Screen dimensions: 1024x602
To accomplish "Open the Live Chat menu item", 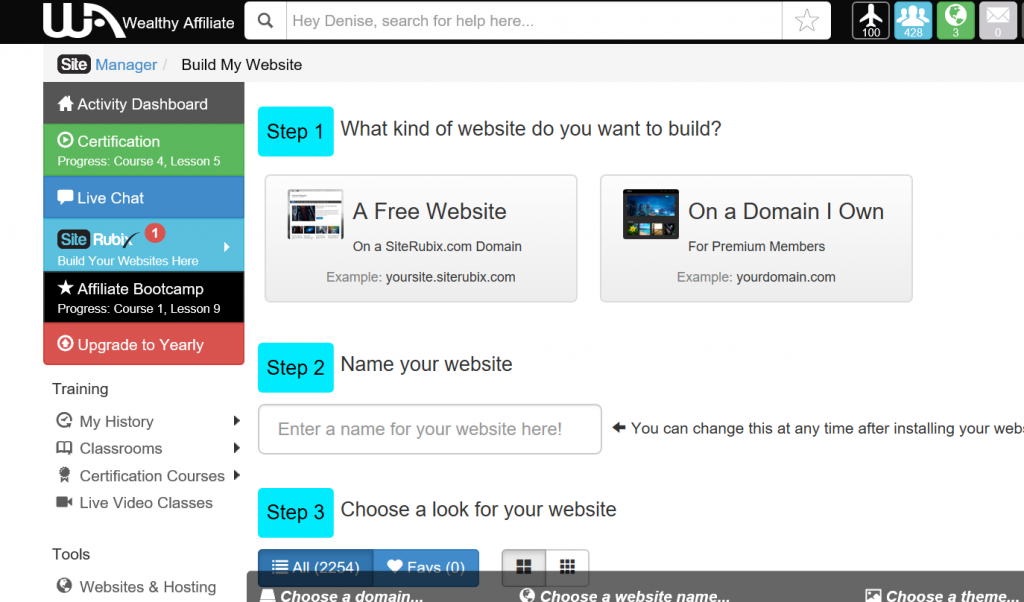I will 144,197.
